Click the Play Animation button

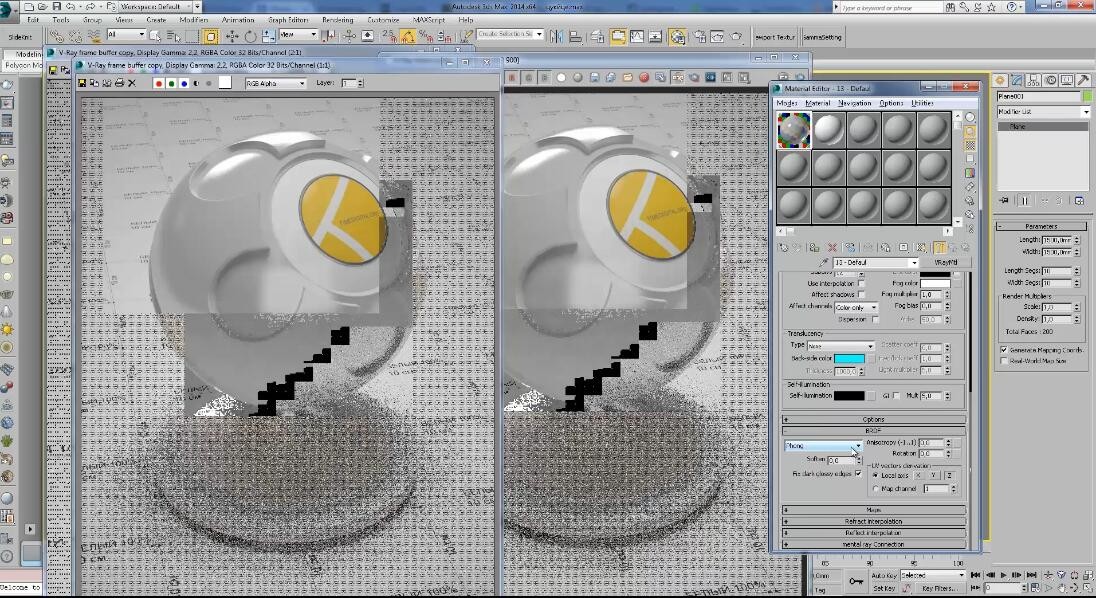1003,575
